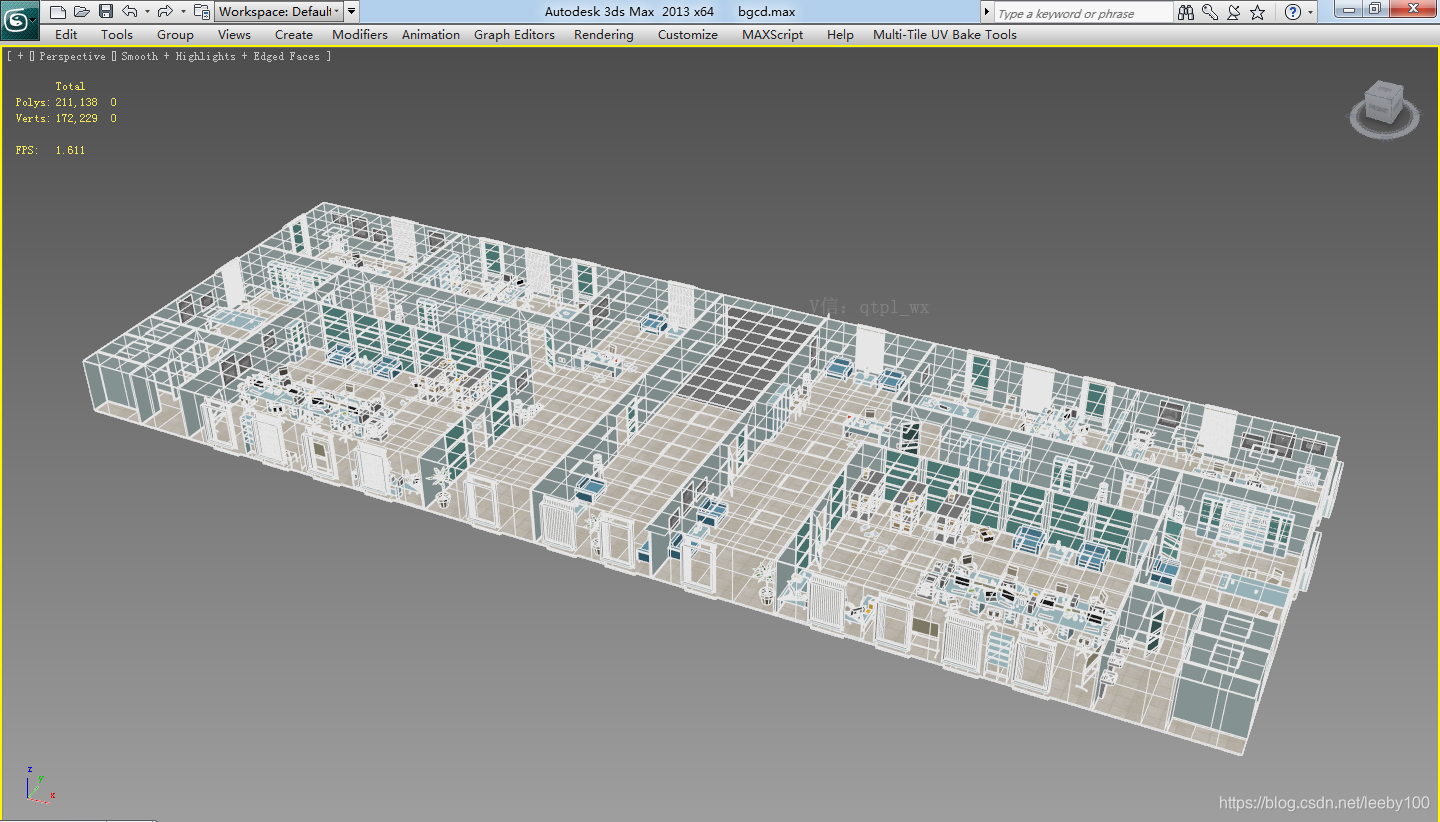Redo the action with the Redo arrow

click(165, 12)
